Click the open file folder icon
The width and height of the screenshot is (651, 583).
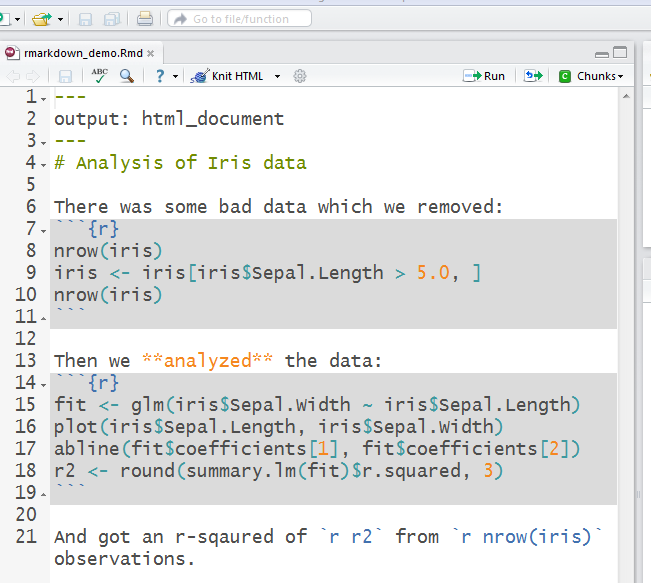point(41,19)
